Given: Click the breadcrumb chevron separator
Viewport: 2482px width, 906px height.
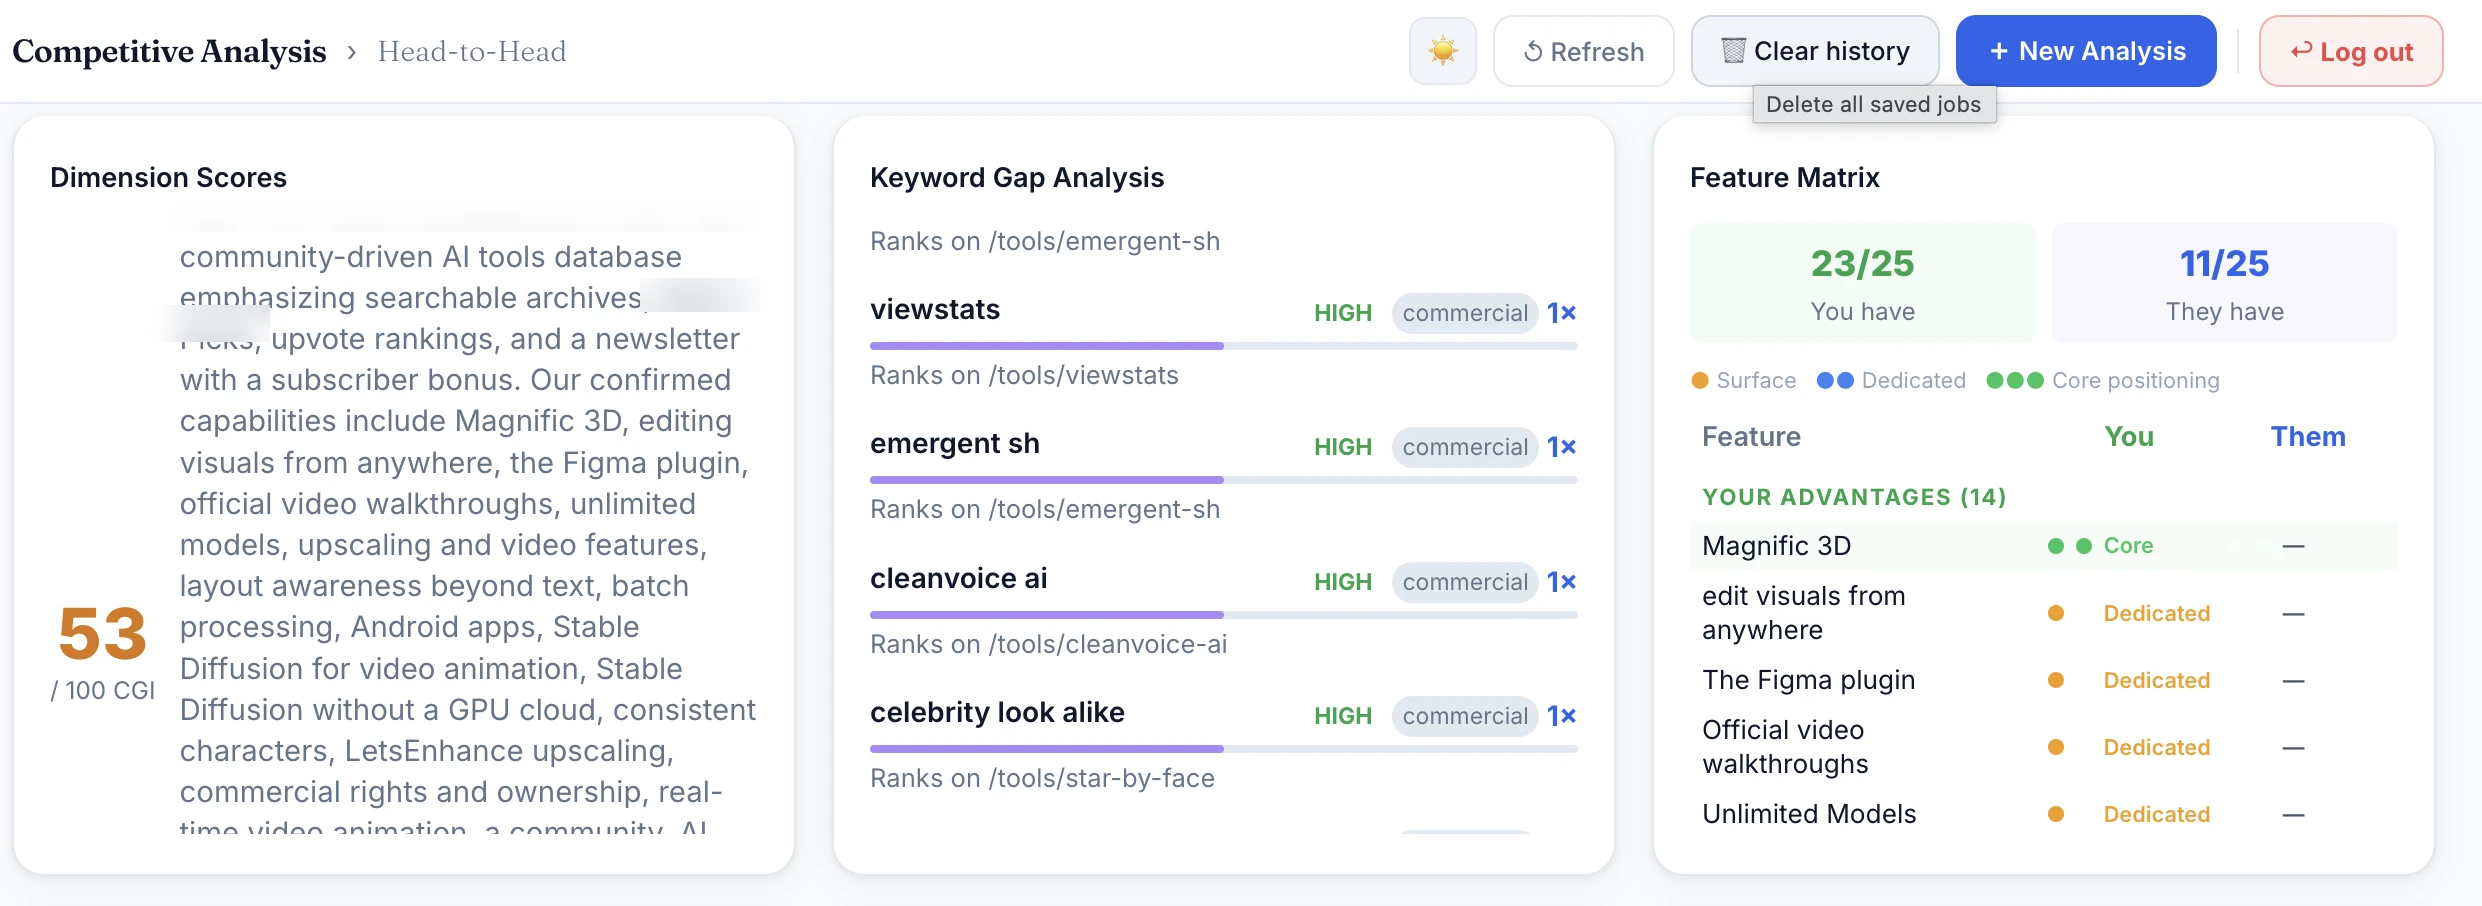Looking at the screenshot, I should coord(352,52).
